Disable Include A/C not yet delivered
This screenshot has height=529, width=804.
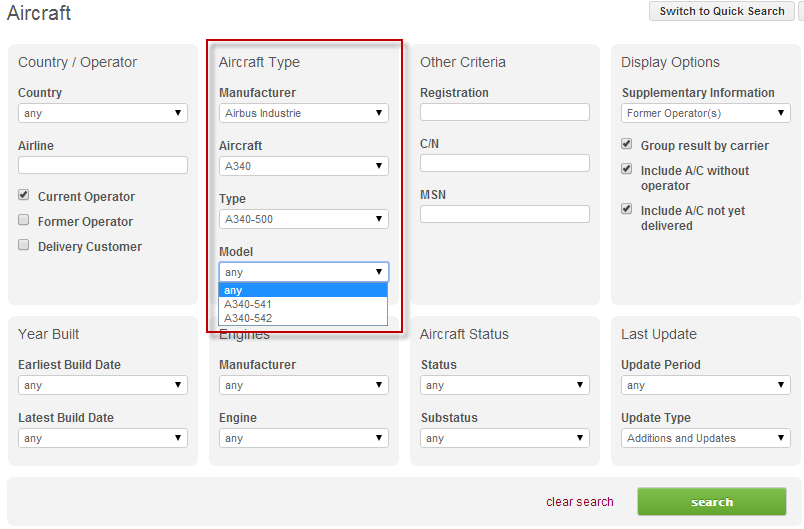(627, 210)
